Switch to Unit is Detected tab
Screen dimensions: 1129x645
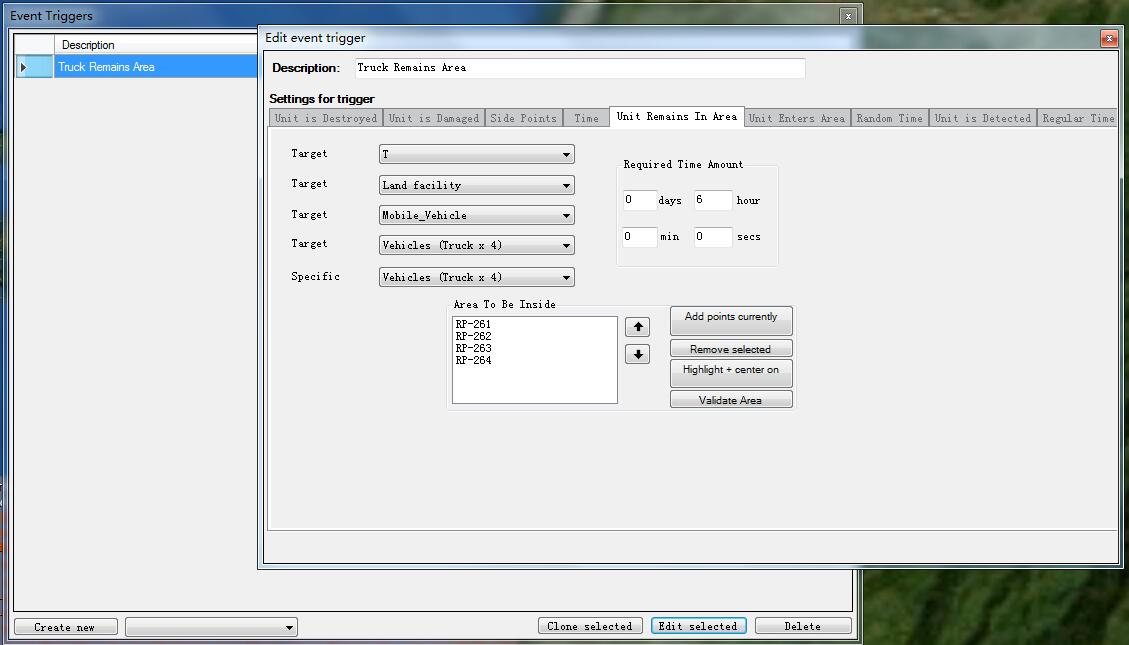click(x=983, y=118)
